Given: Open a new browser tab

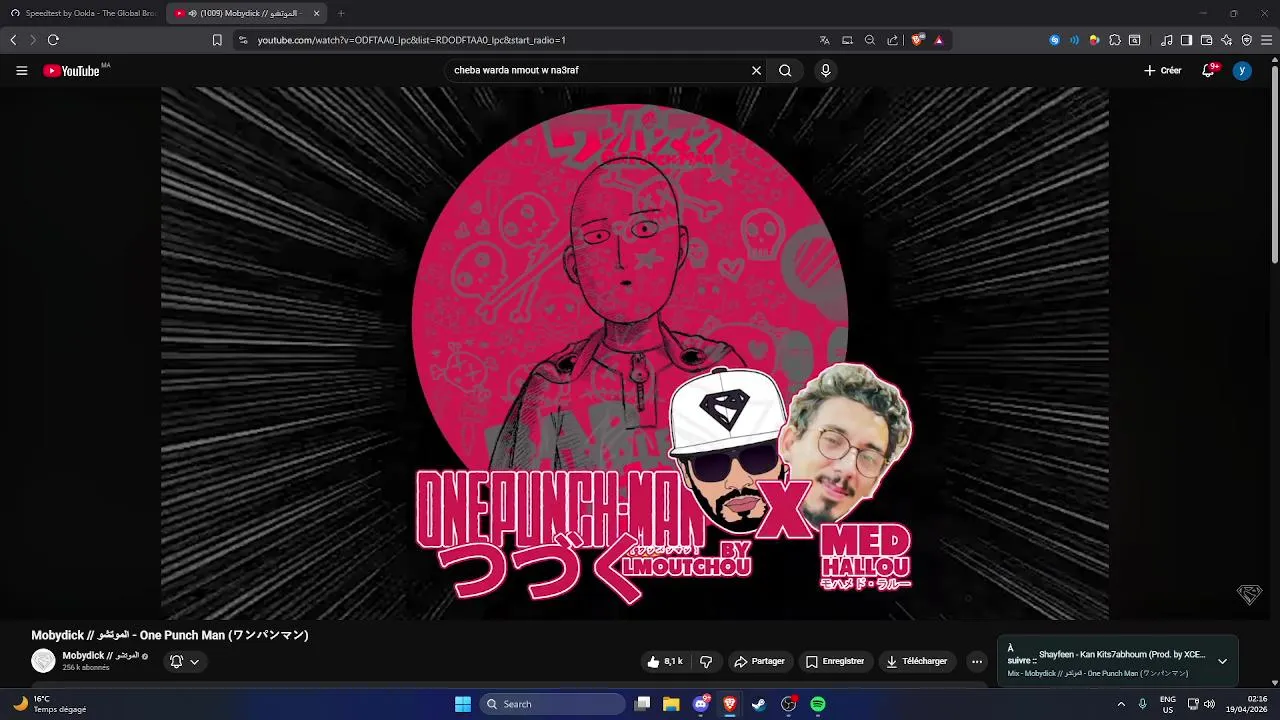Looking at the screenshot, I should tap(341, 13).
